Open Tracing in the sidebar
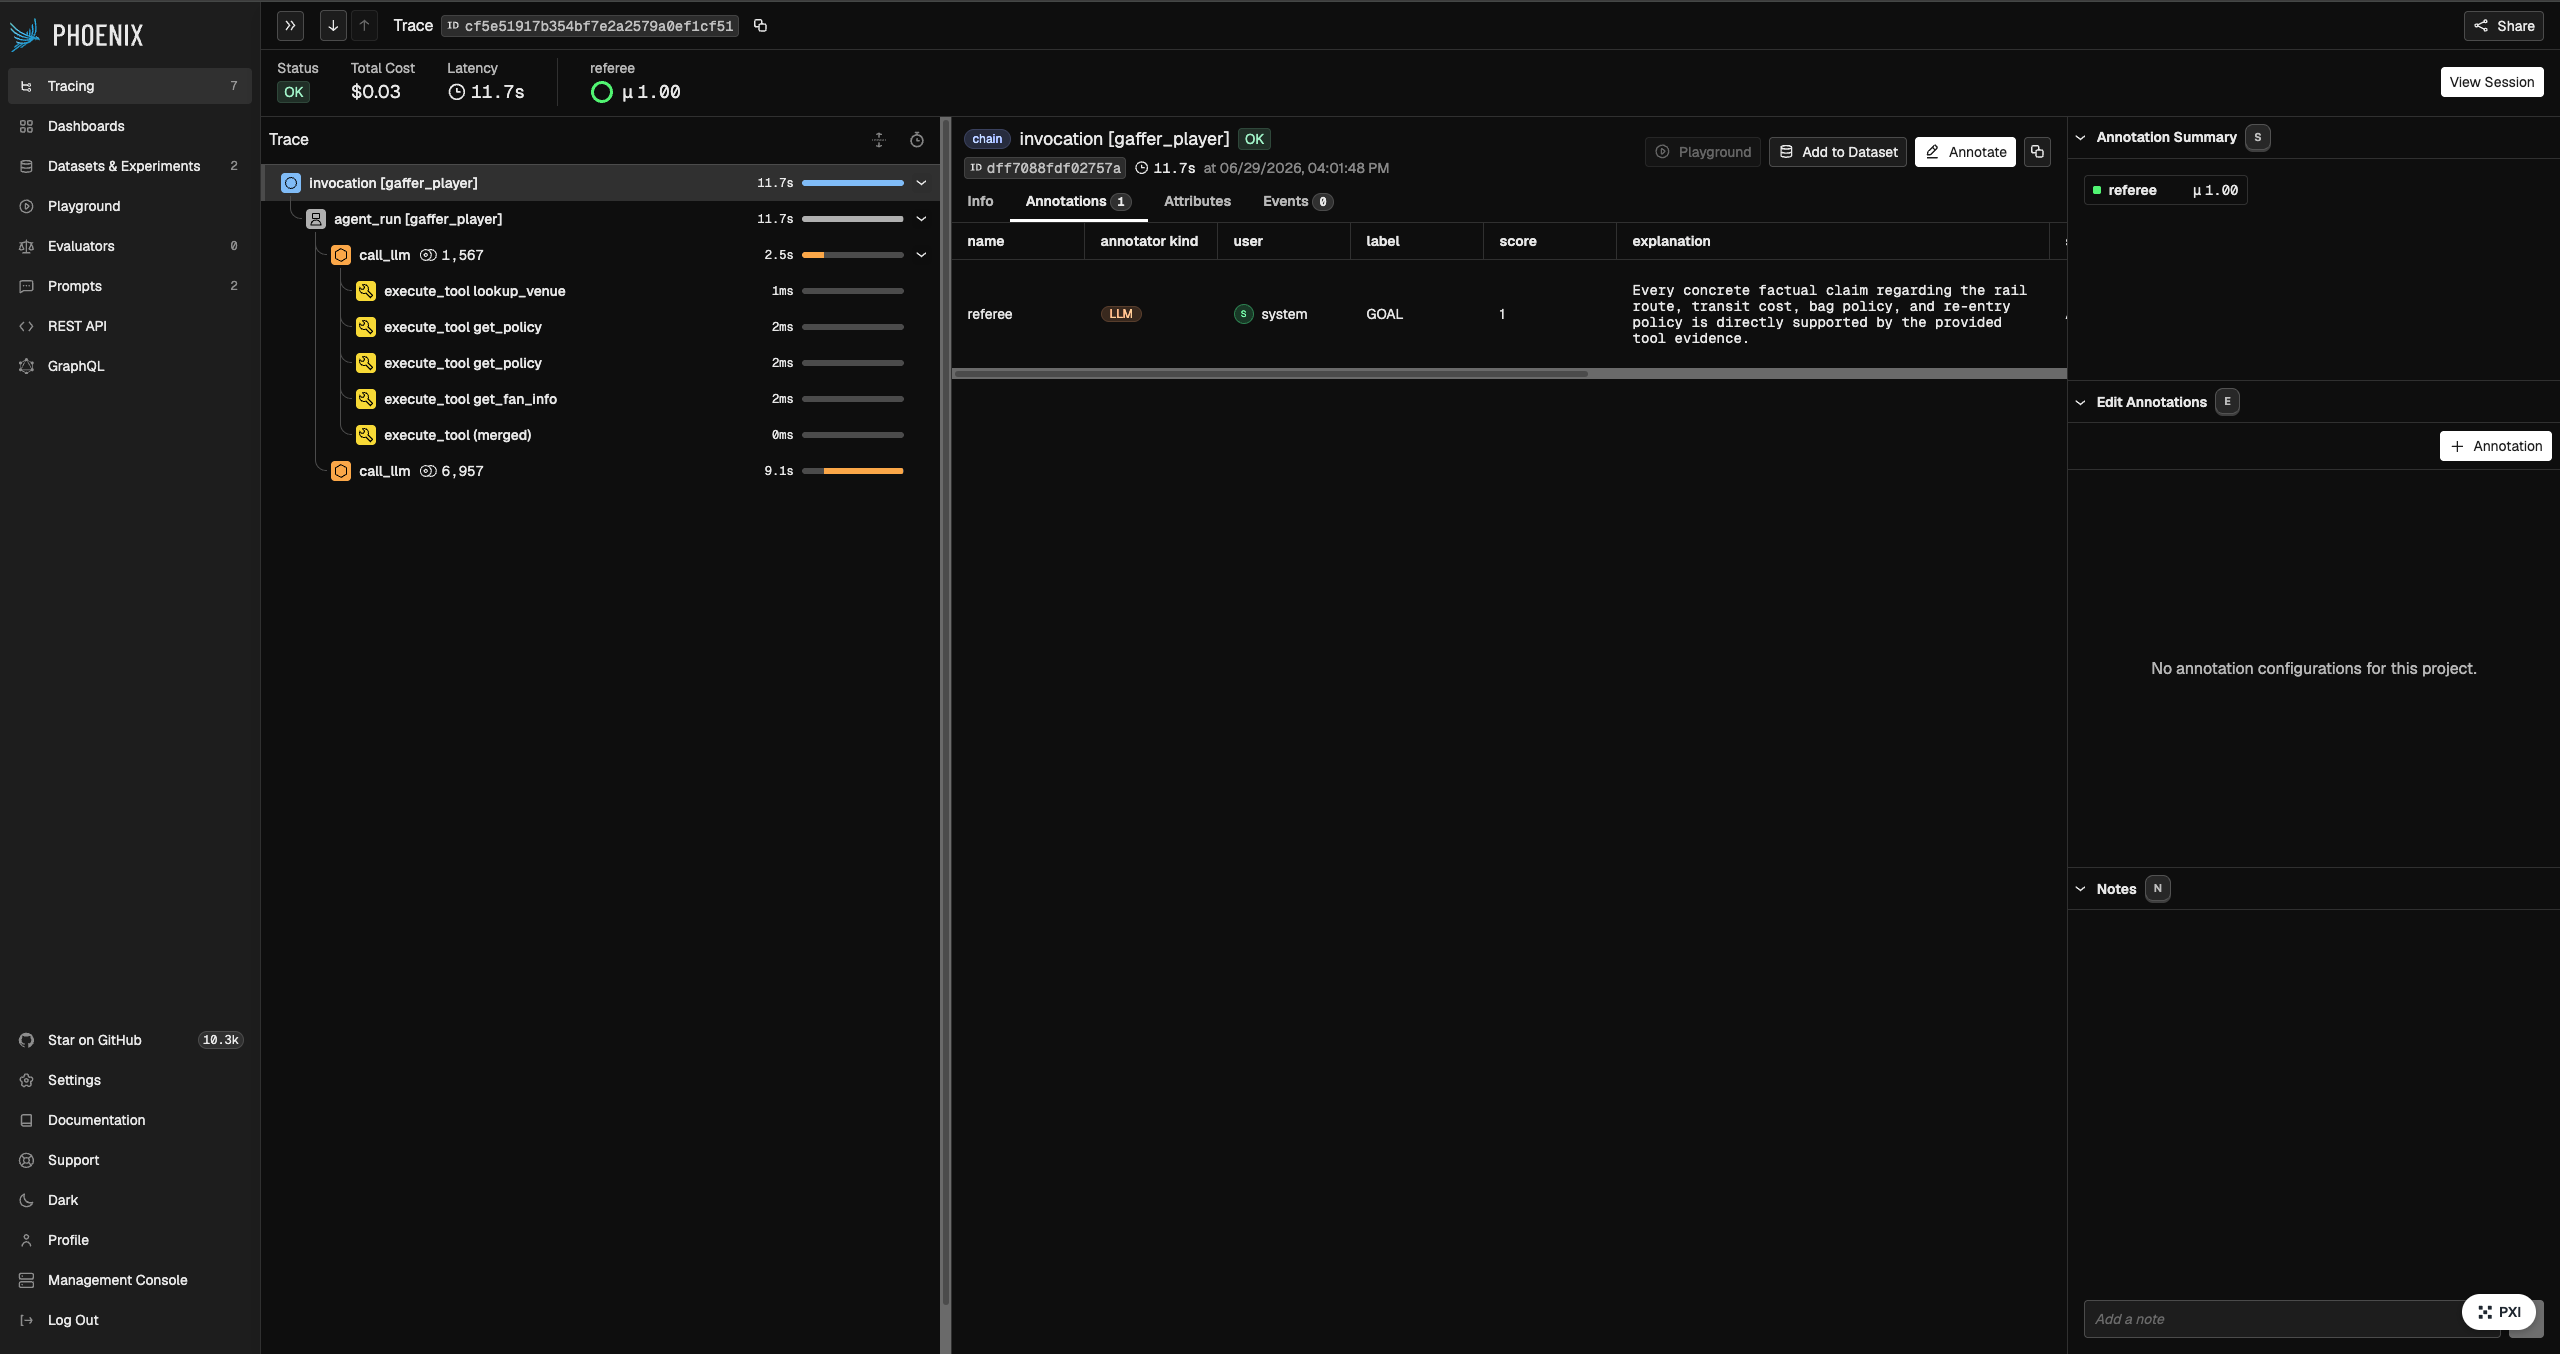 130,86
